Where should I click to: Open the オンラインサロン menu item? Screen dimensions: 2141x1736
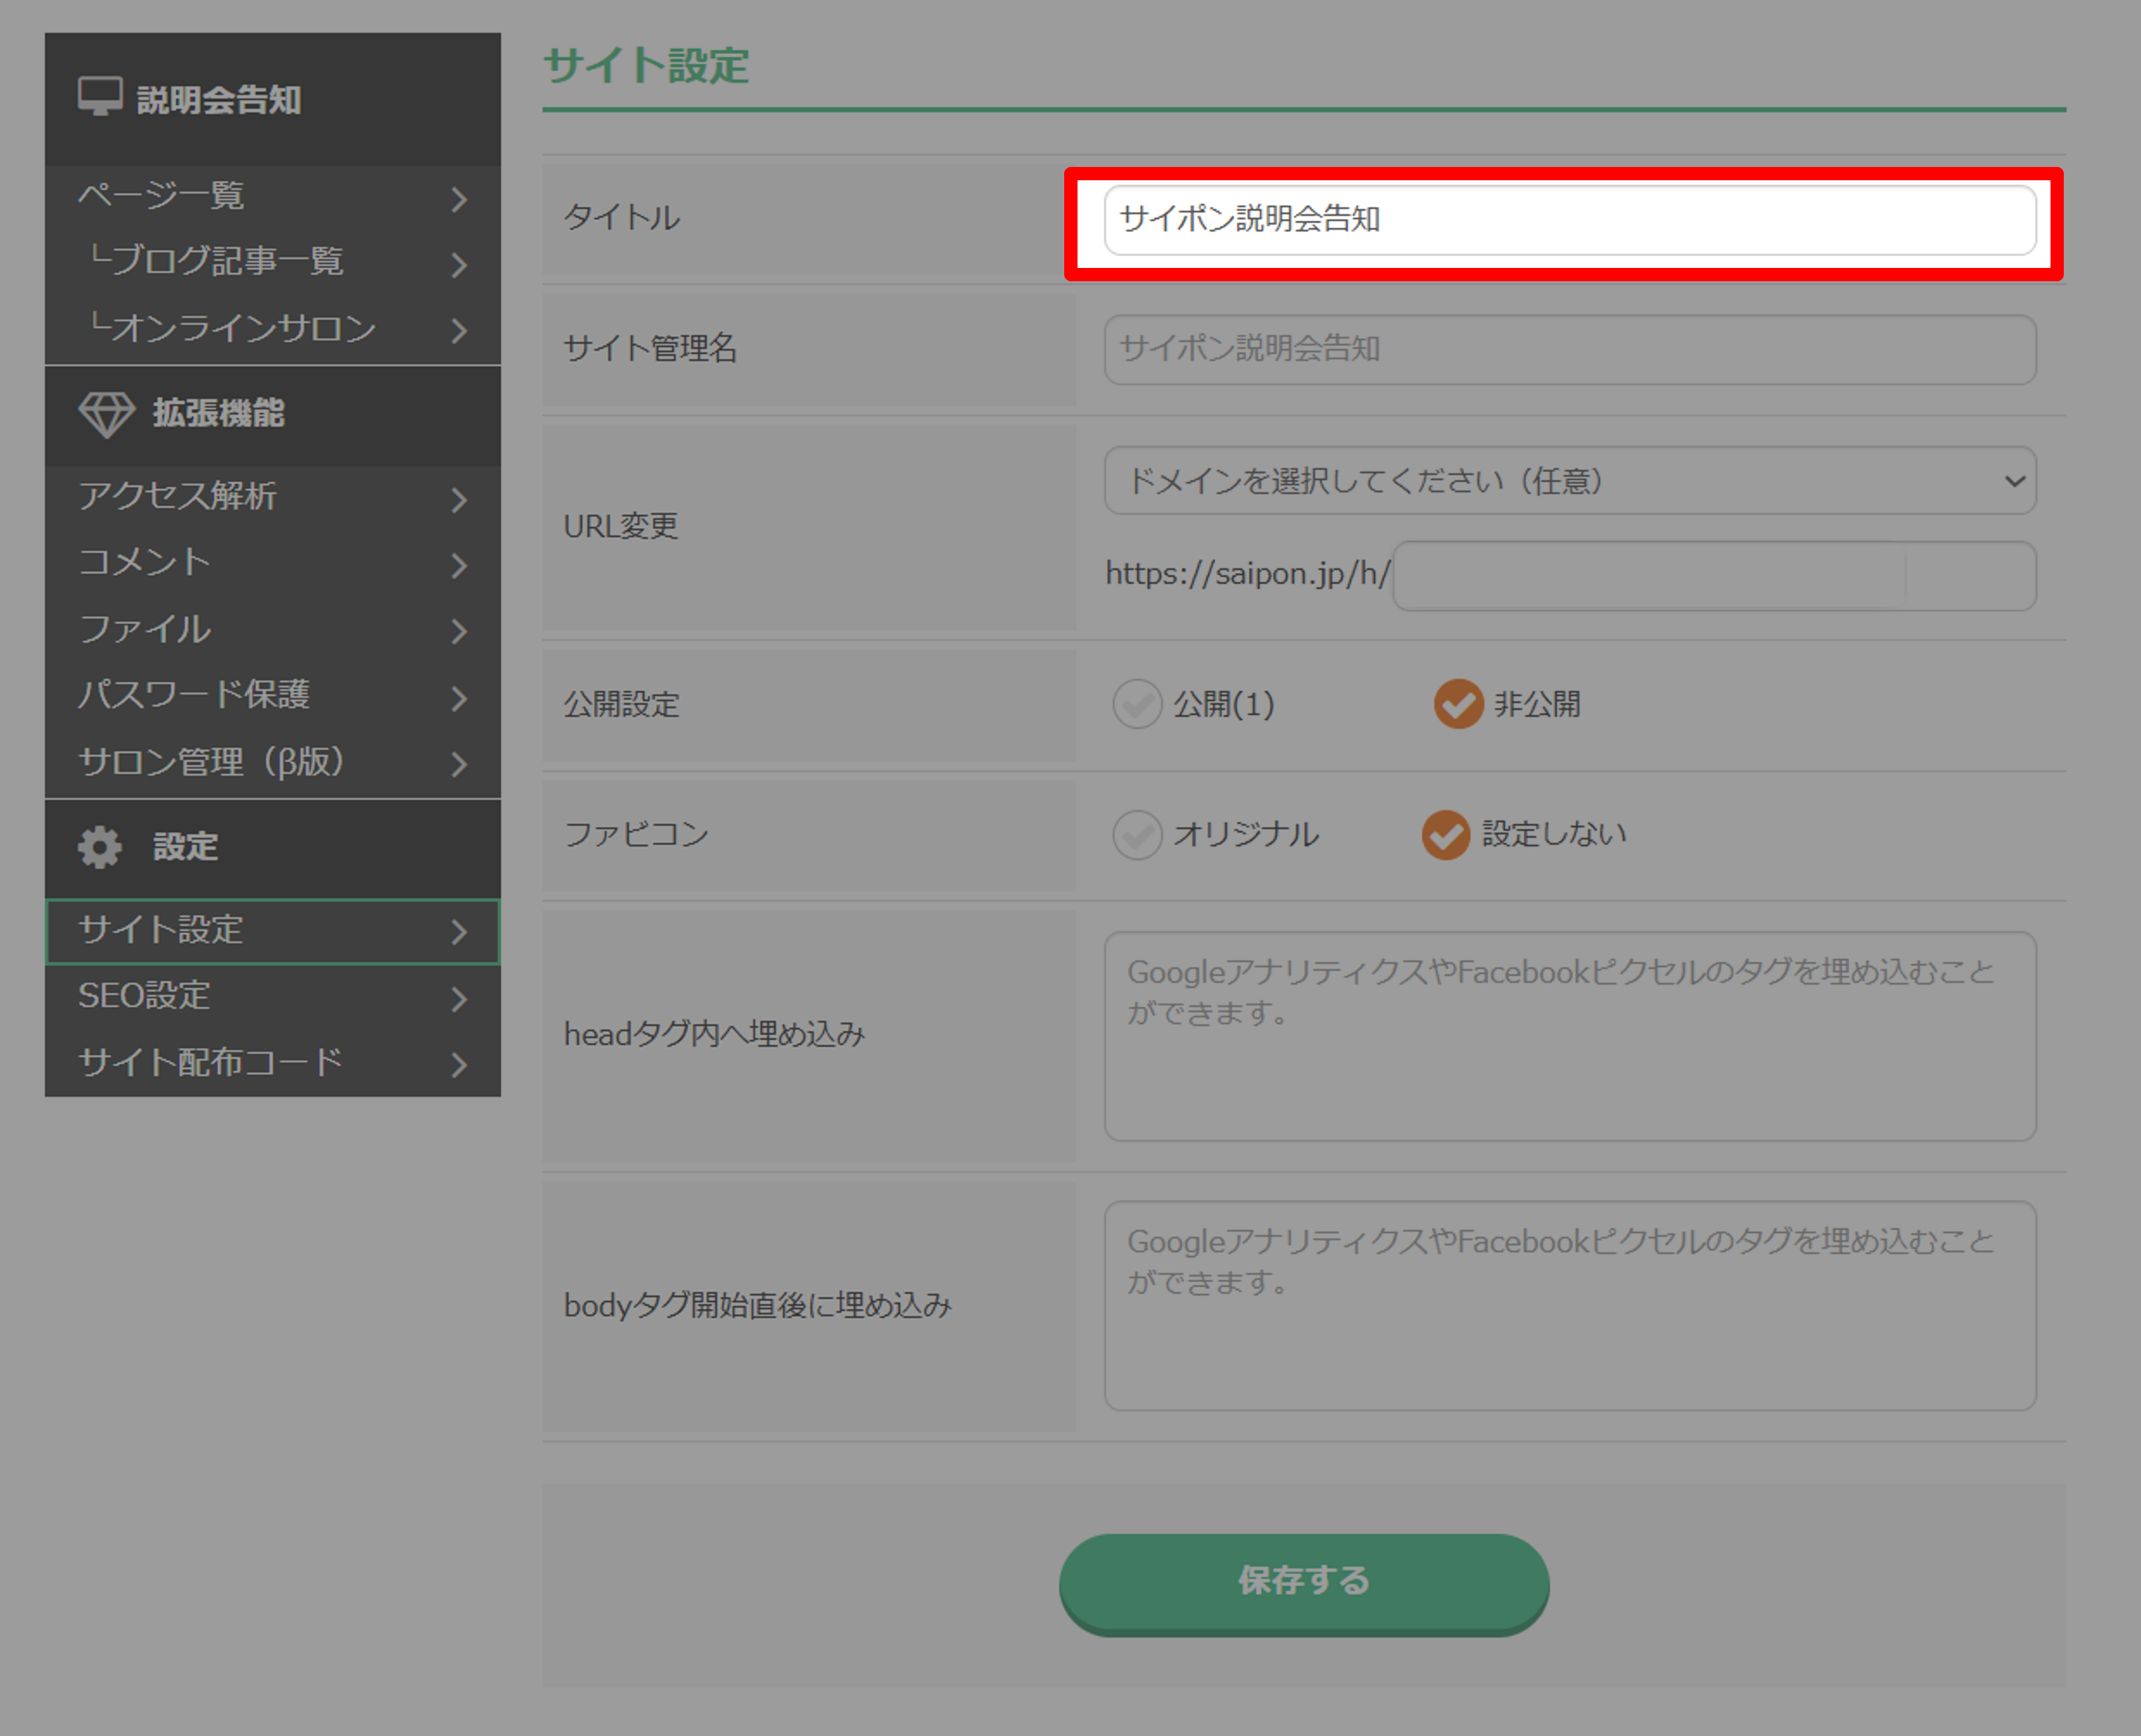point(243,328)
